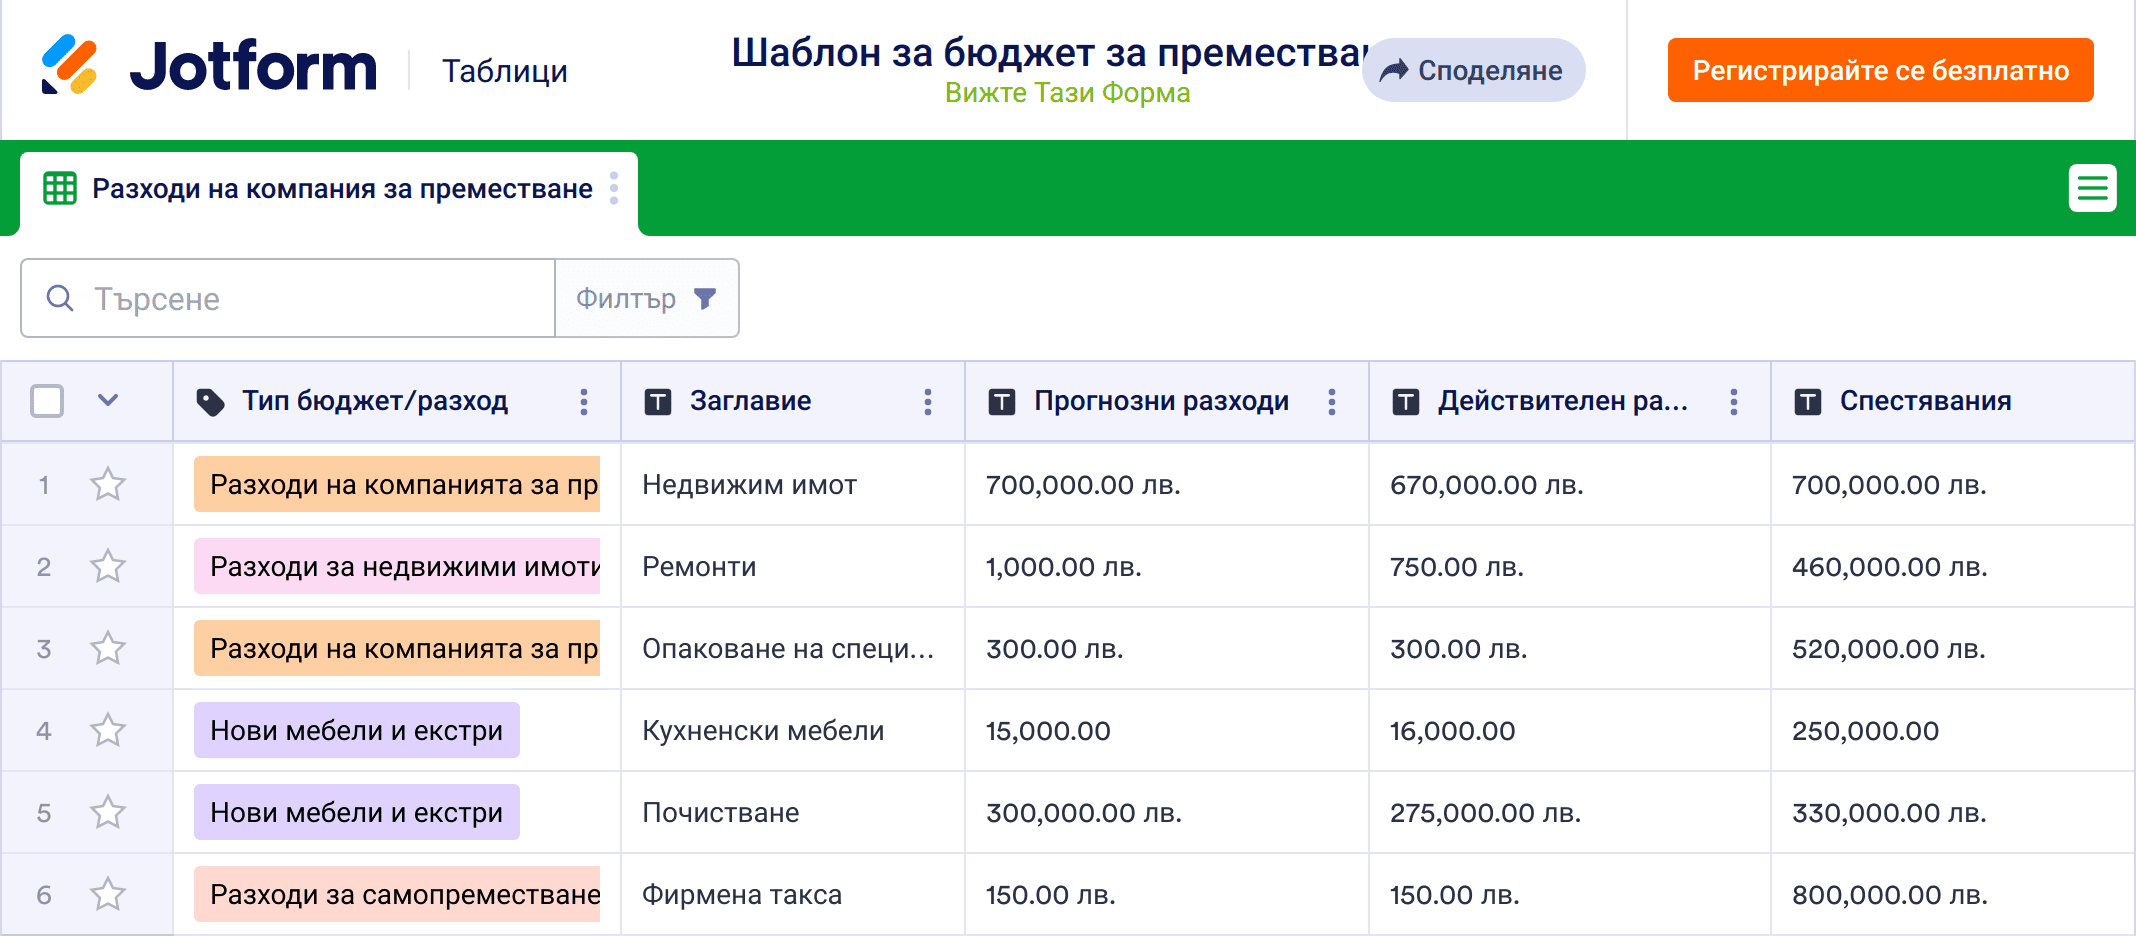Click the Jotform logo icon
Screen dimensions: 2136x936
click(x=69, y=66)
